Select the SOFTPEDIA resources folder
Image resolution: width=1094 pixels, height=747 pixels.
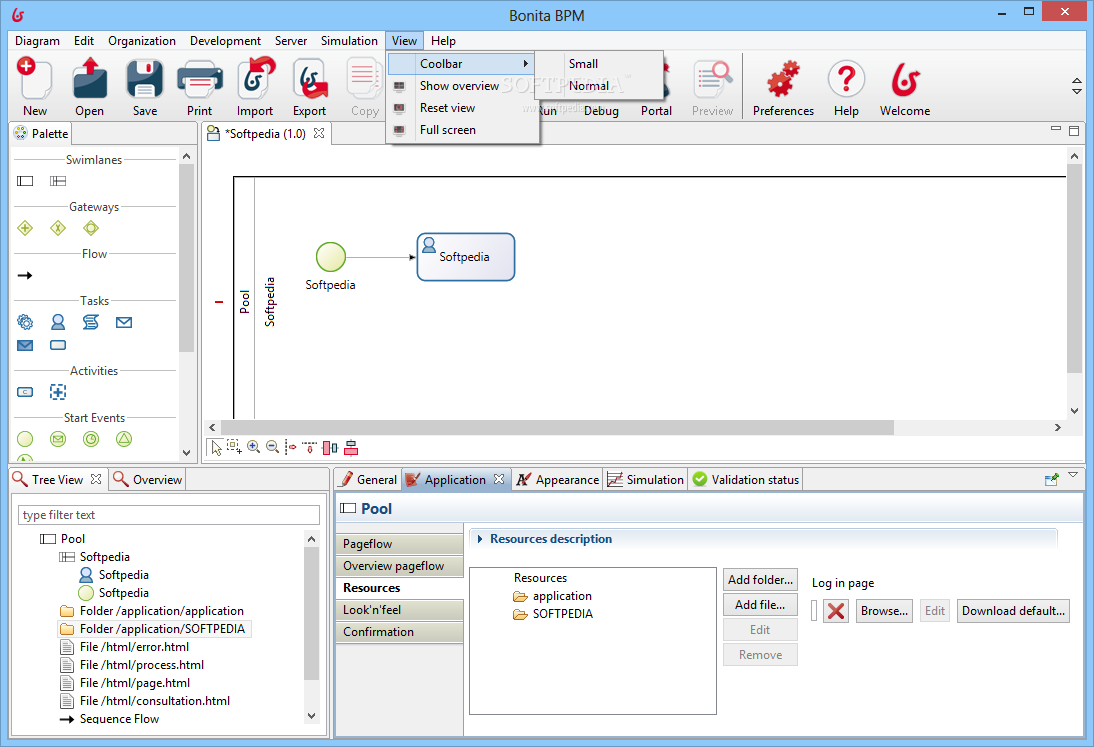tap(553, 614)
